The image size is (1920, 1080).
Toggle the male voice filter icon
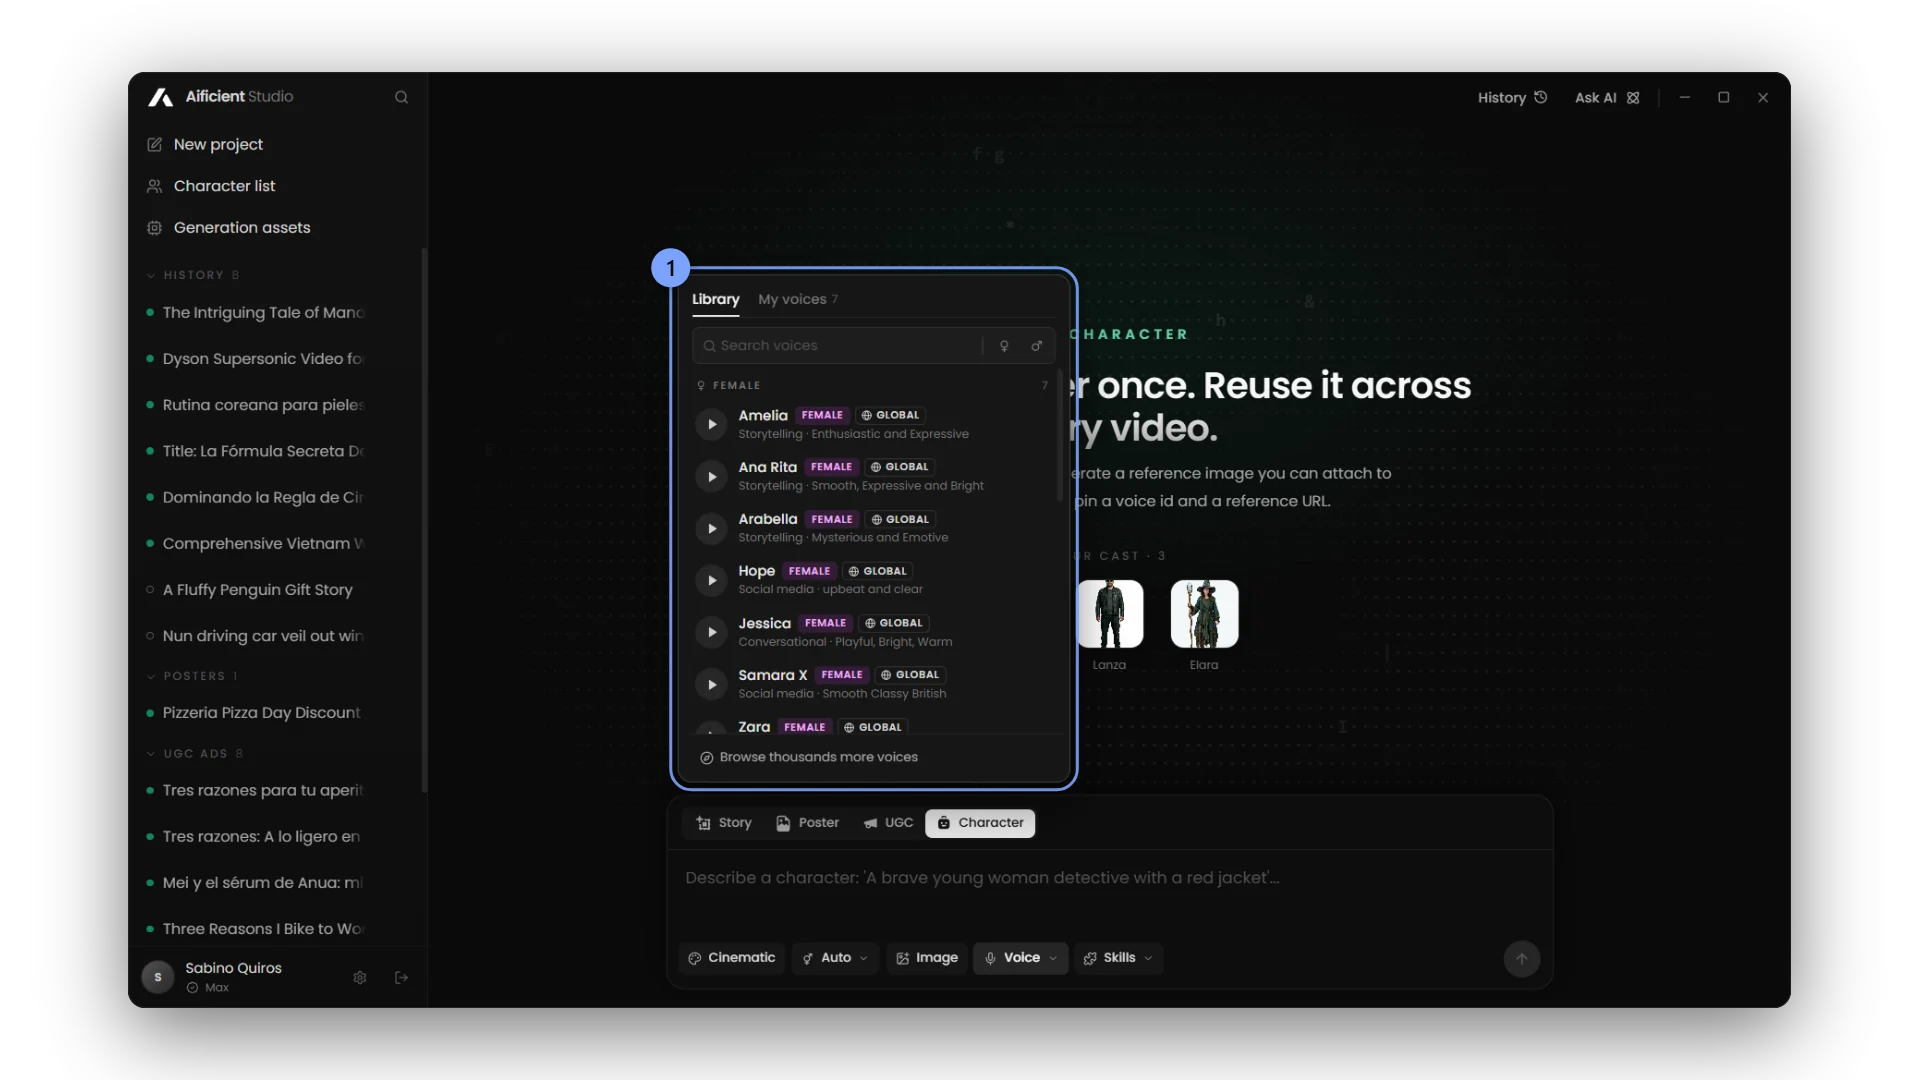(1037, 346)
